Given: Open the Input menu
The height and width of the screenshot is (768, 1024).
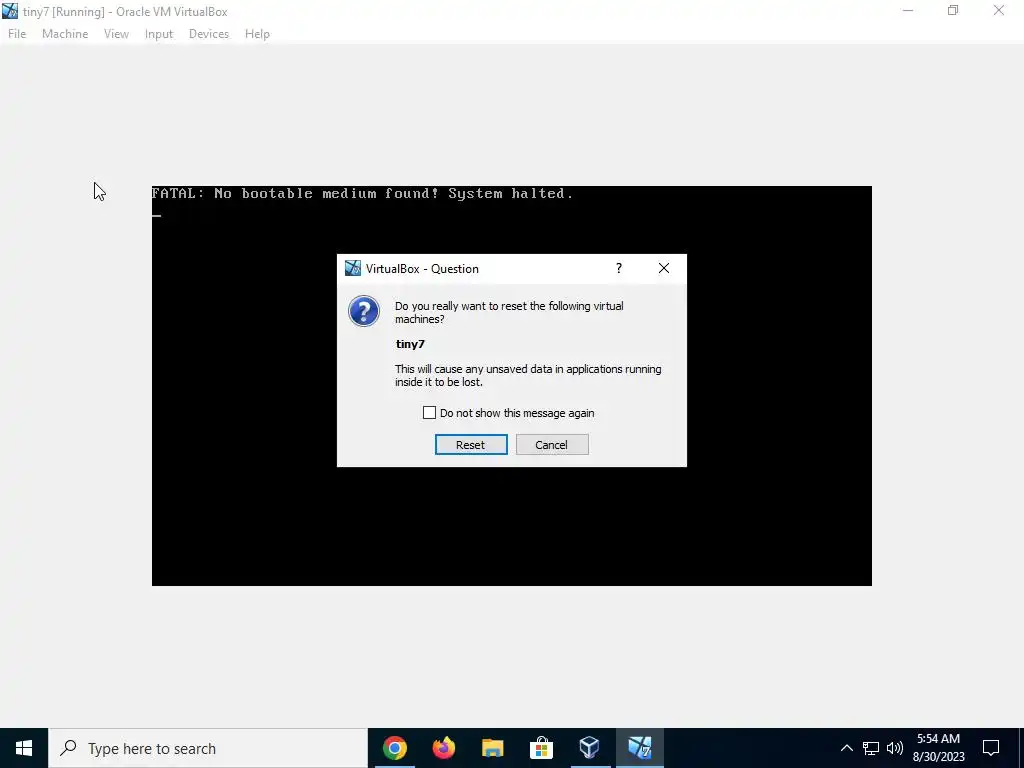Looking at the screenshot, I should click(x=159, y=34).
